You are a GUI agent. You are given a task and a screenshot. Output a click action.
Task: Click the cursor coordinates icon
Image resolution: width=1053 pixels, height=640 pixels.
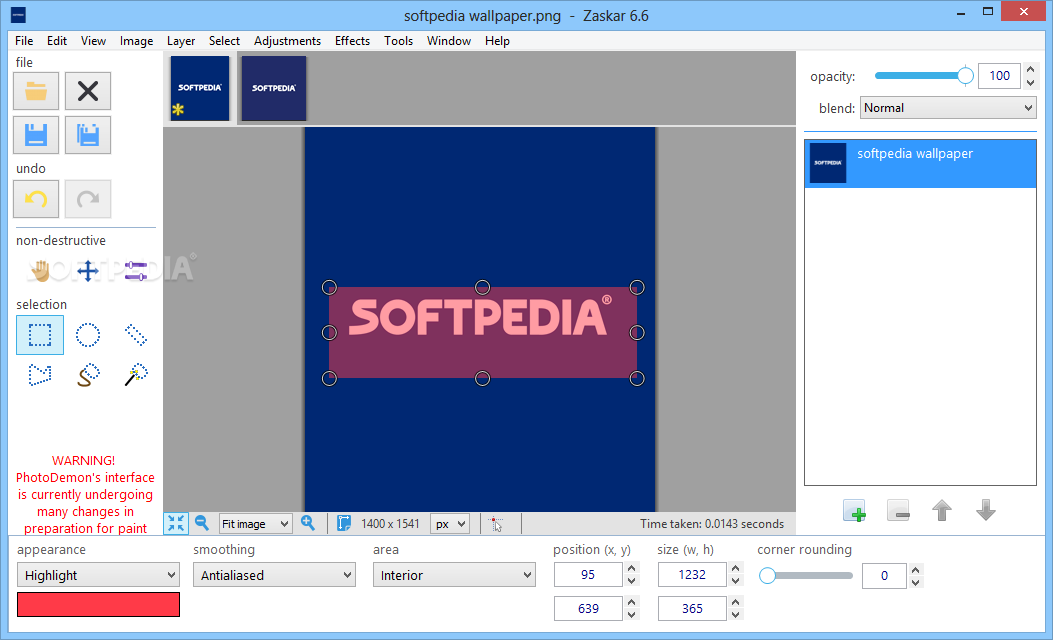pyautogui.click(x=496, y=524)
